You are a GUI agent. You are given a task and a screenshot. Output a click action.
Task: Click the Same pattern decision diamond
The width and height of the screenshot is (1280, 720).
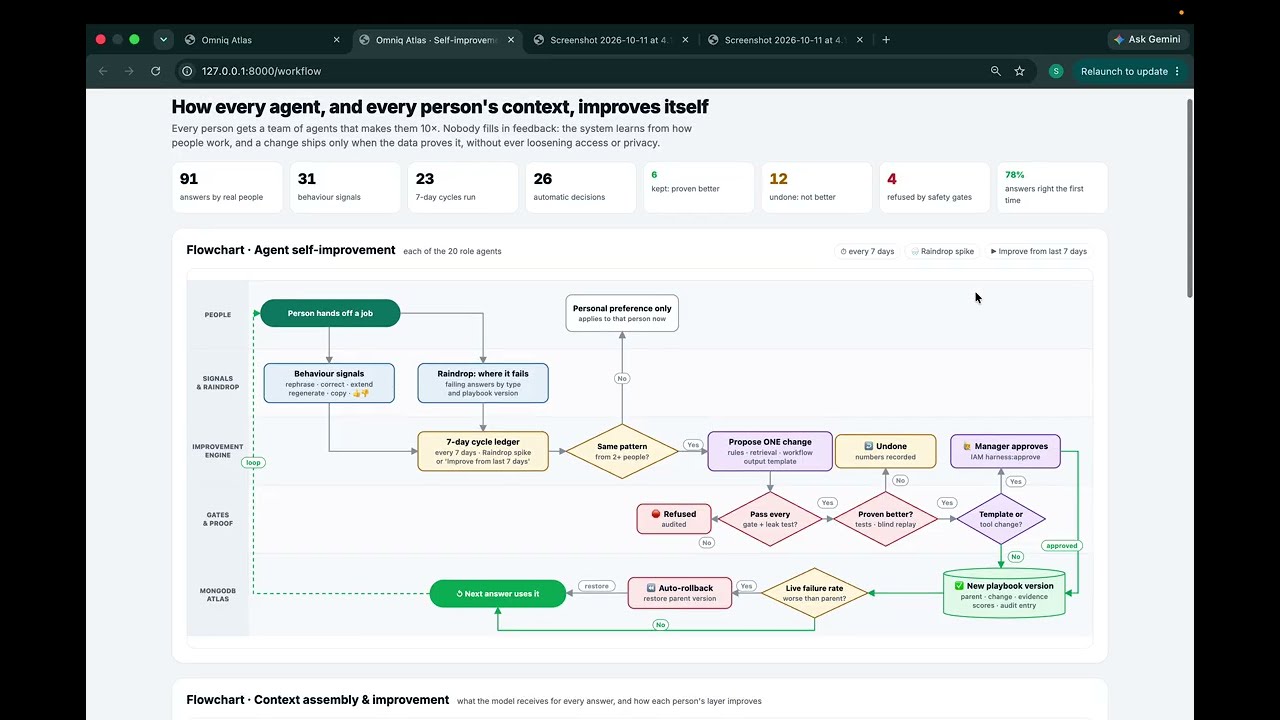click(622, 451)
